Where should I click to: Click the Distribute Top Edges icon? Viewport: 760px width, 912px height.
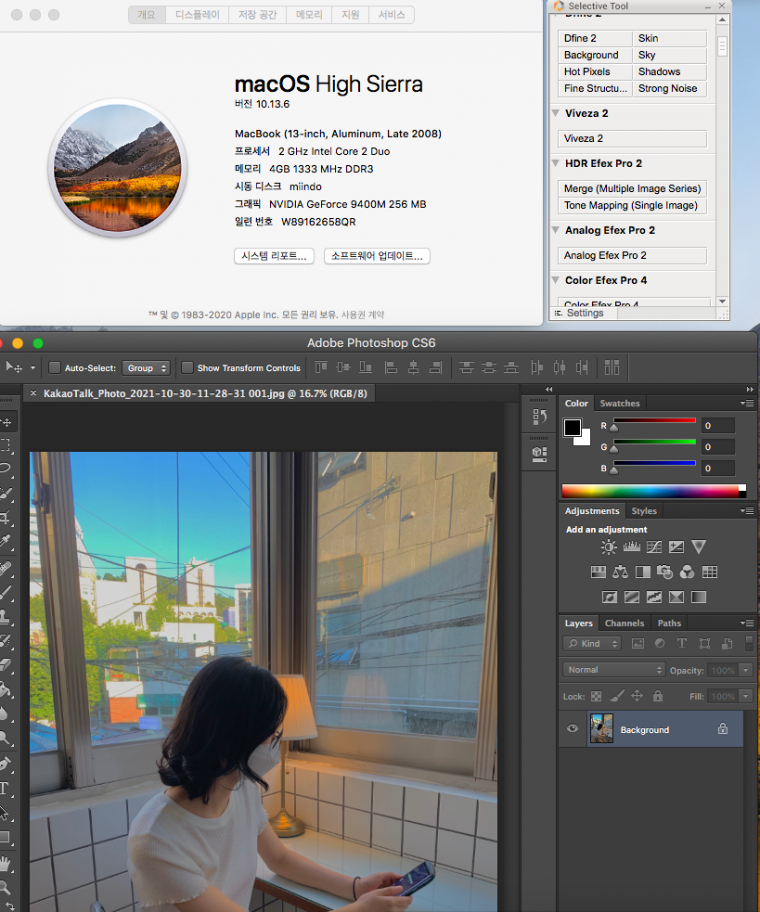pos(466,368)
